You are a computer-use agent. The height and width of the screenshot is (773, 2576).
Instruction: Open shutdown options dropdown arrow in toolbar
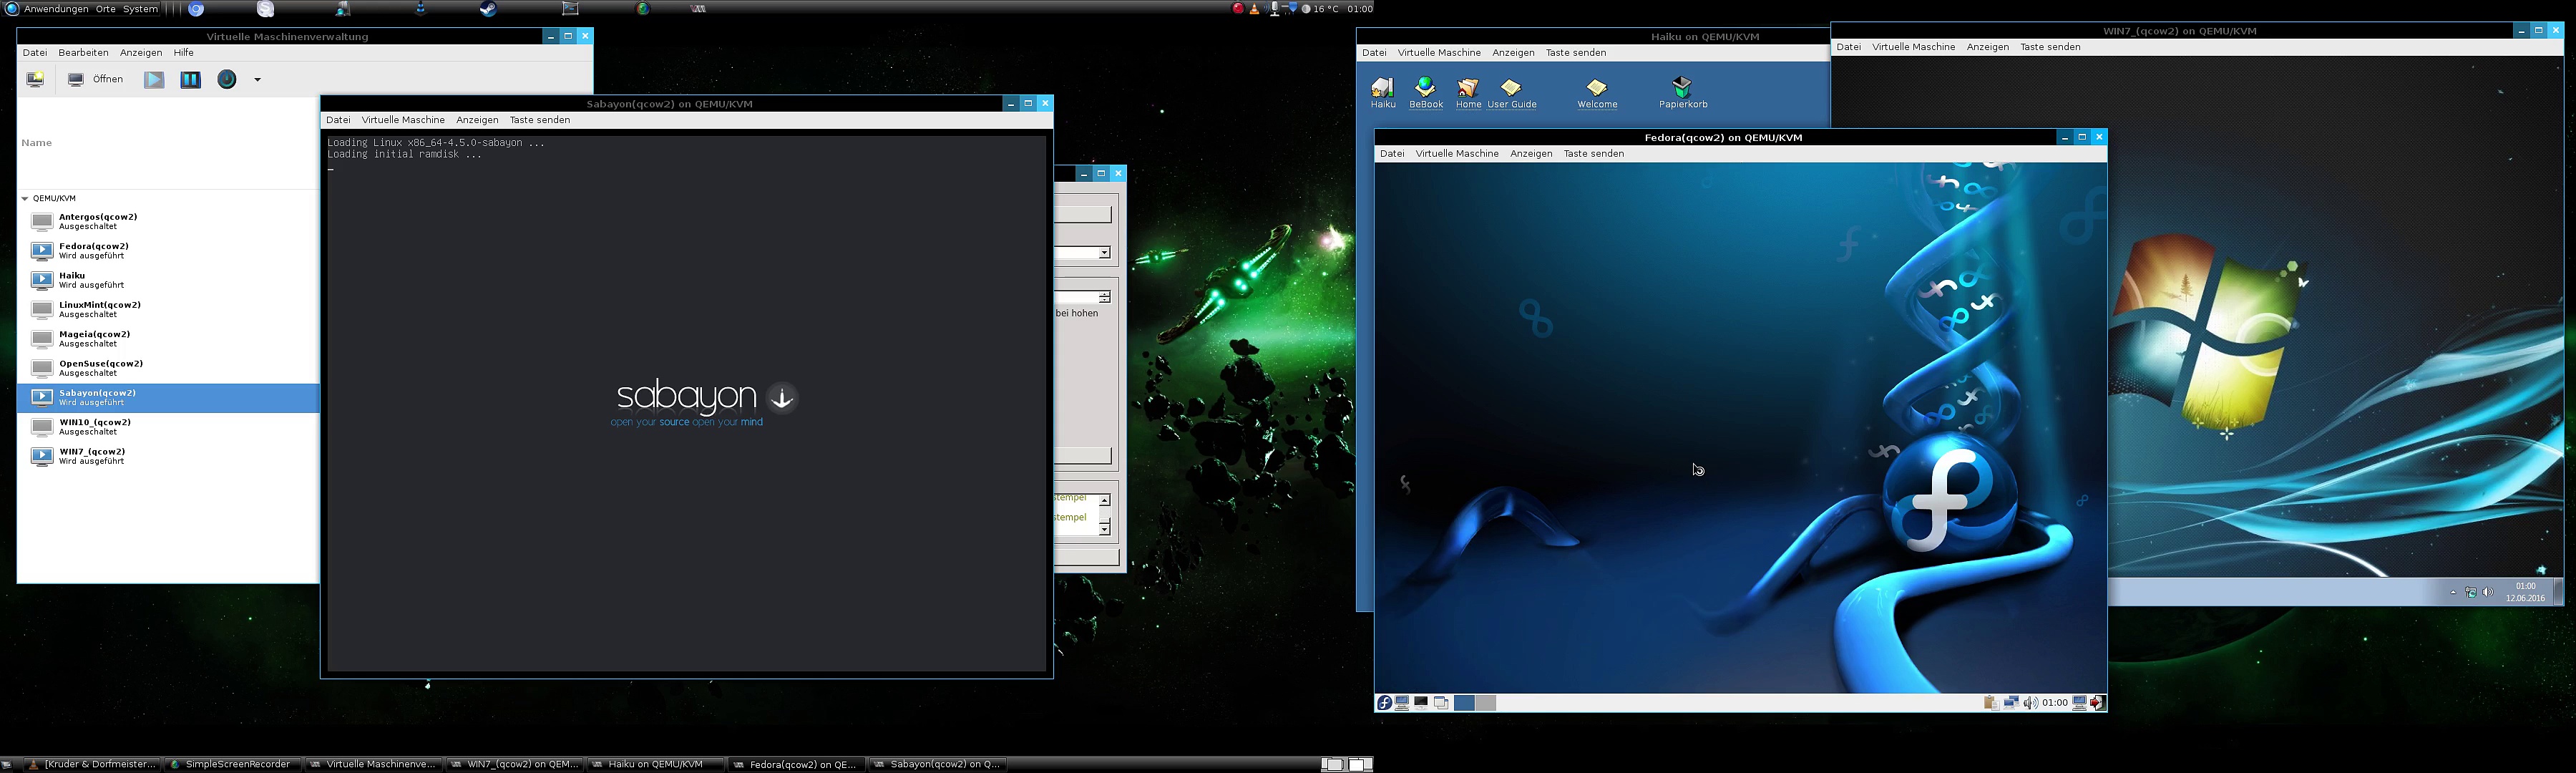click(x=257, y=80)
